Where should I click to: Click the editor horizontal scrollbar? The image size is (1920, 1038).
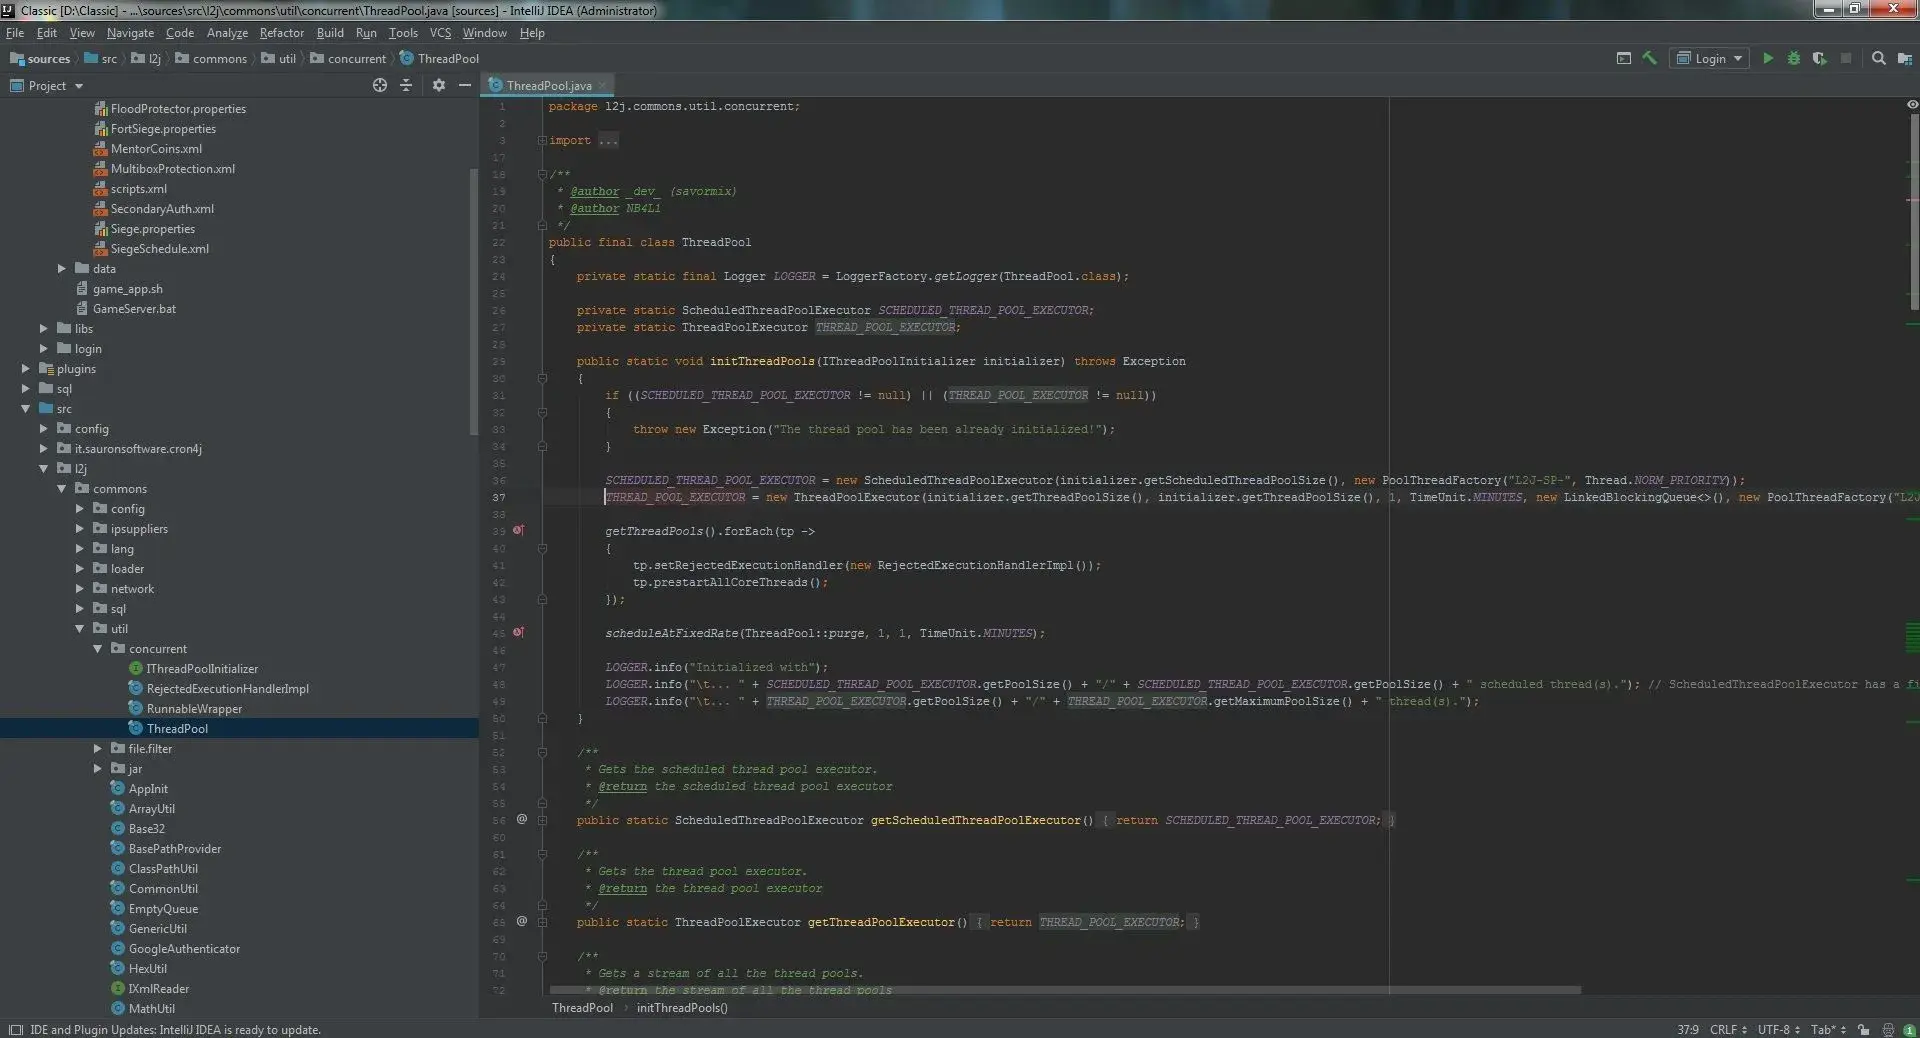pos(1065,990)
